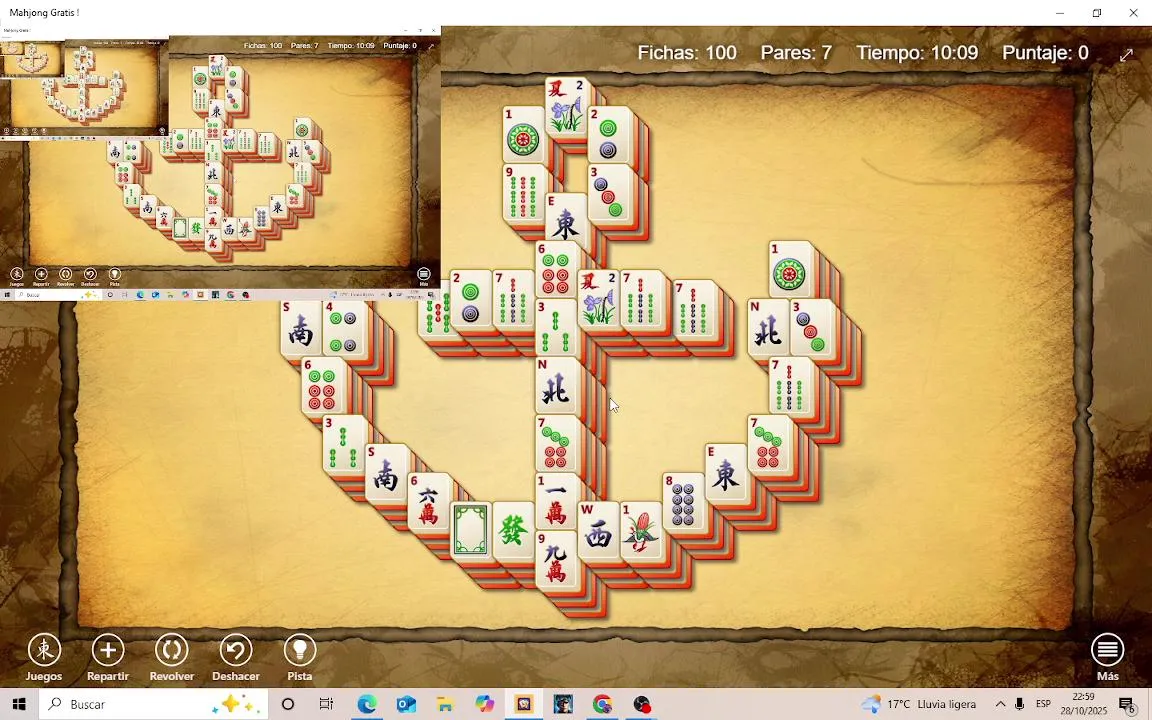The image size is (1152, 720).
Task: Select the iris flower tile on the crossbar
Action: (599, 298)
